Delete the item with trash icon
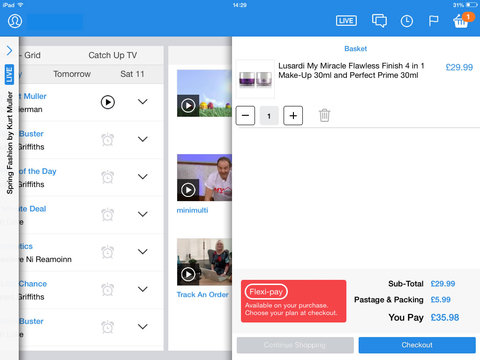480x360 pixels. click(324, 115)
